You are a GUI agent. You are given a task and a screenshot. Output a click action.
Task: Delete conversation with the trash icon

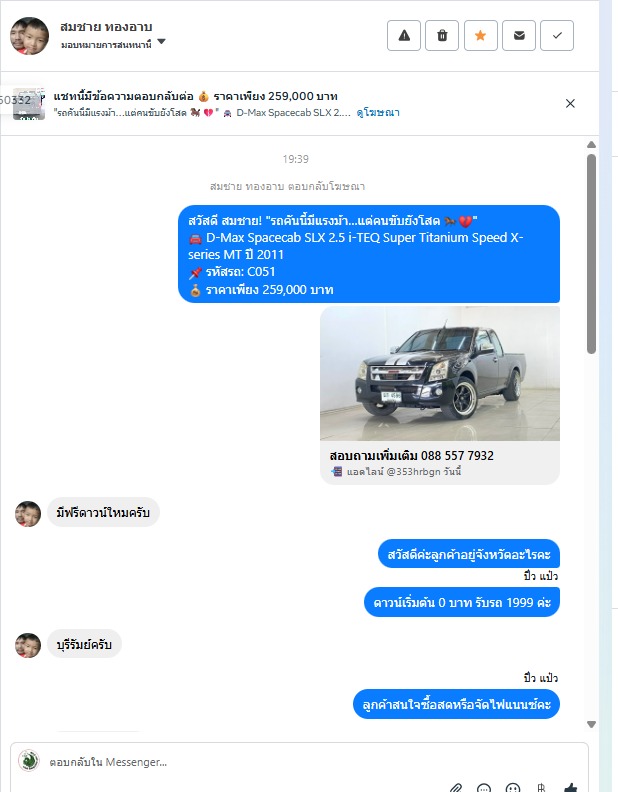(442, 35)
